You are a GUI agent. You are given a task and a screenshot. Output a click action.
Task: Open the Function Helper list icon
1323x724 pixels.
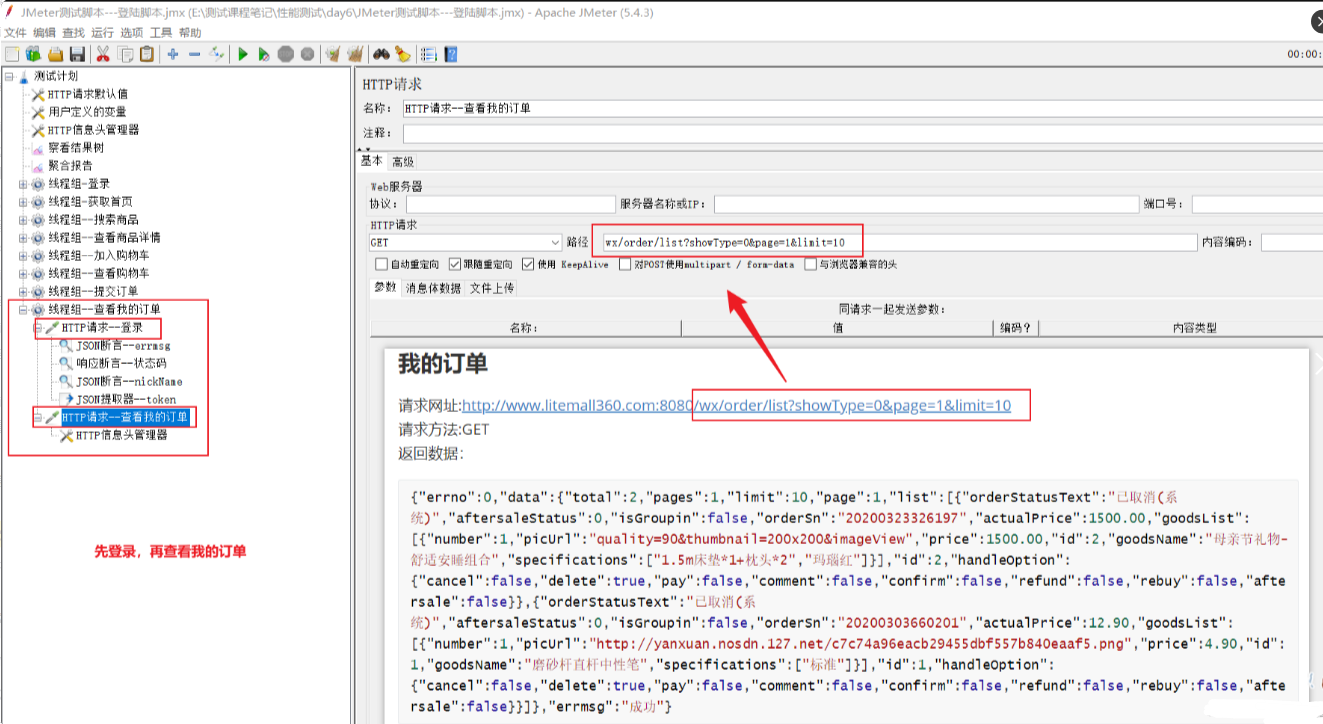428,54
